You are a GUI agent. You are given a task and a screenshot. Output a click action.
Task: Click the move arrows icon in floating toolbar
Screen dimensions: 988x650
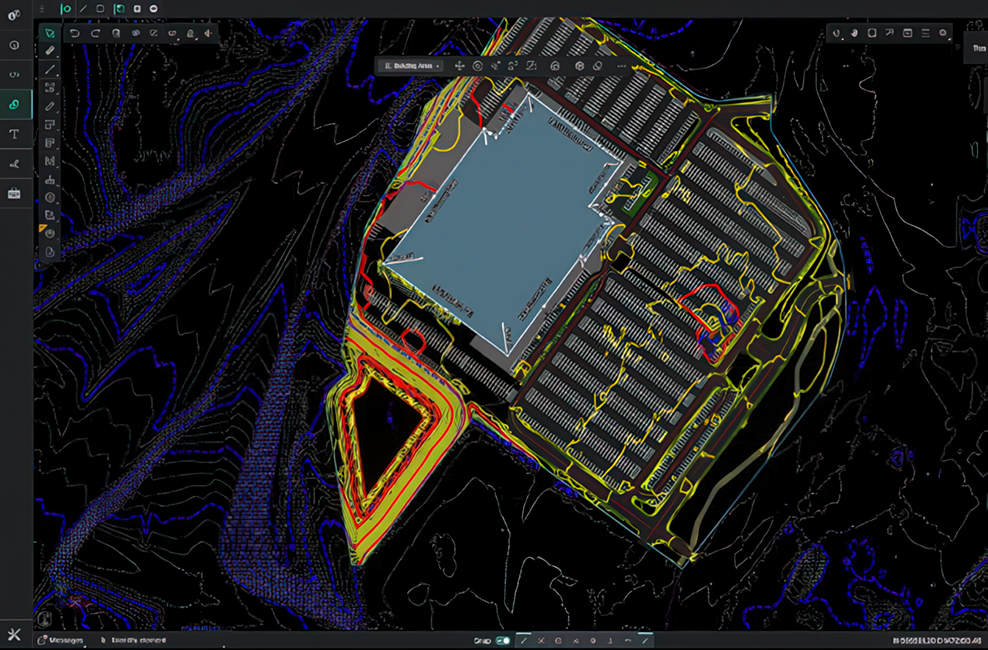(x=460, y=66)
